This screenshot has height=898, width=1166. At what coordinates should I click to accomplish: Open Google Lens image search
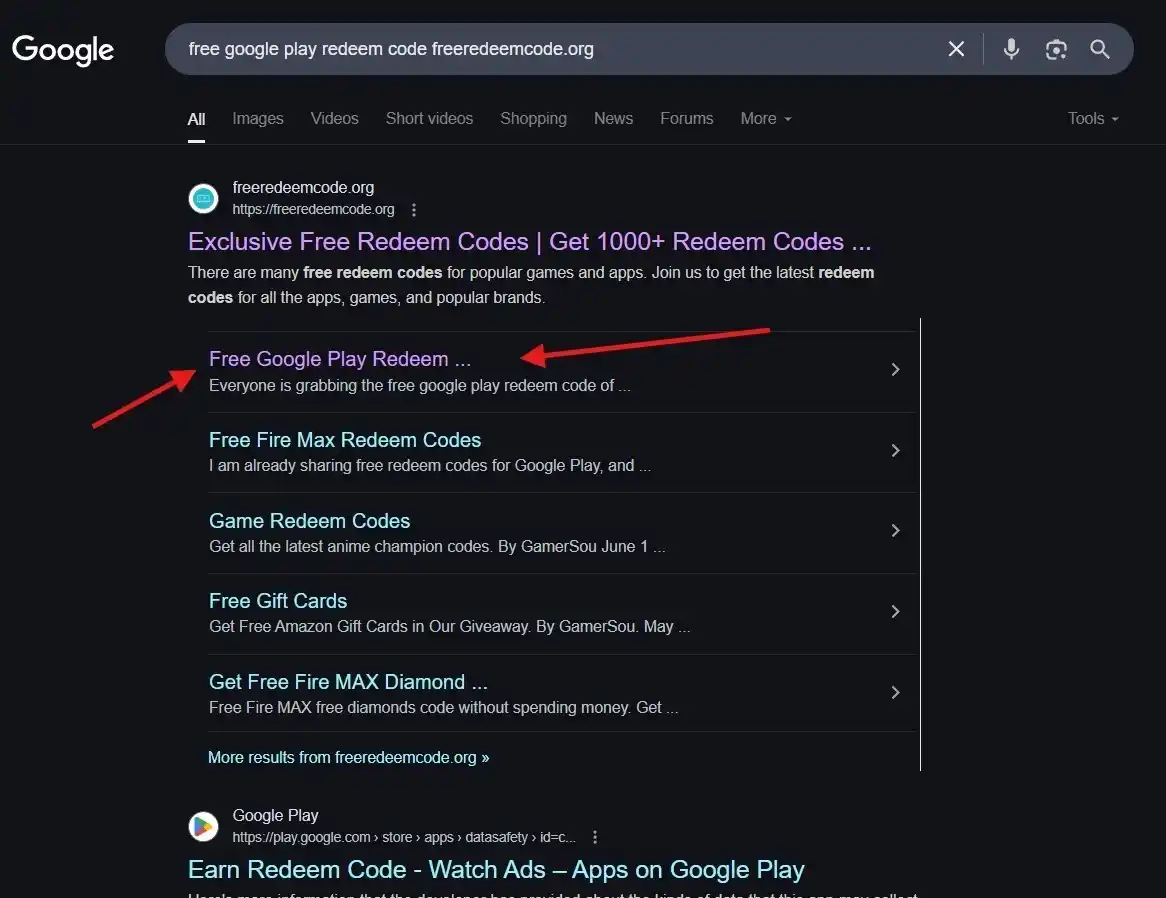1056,49
